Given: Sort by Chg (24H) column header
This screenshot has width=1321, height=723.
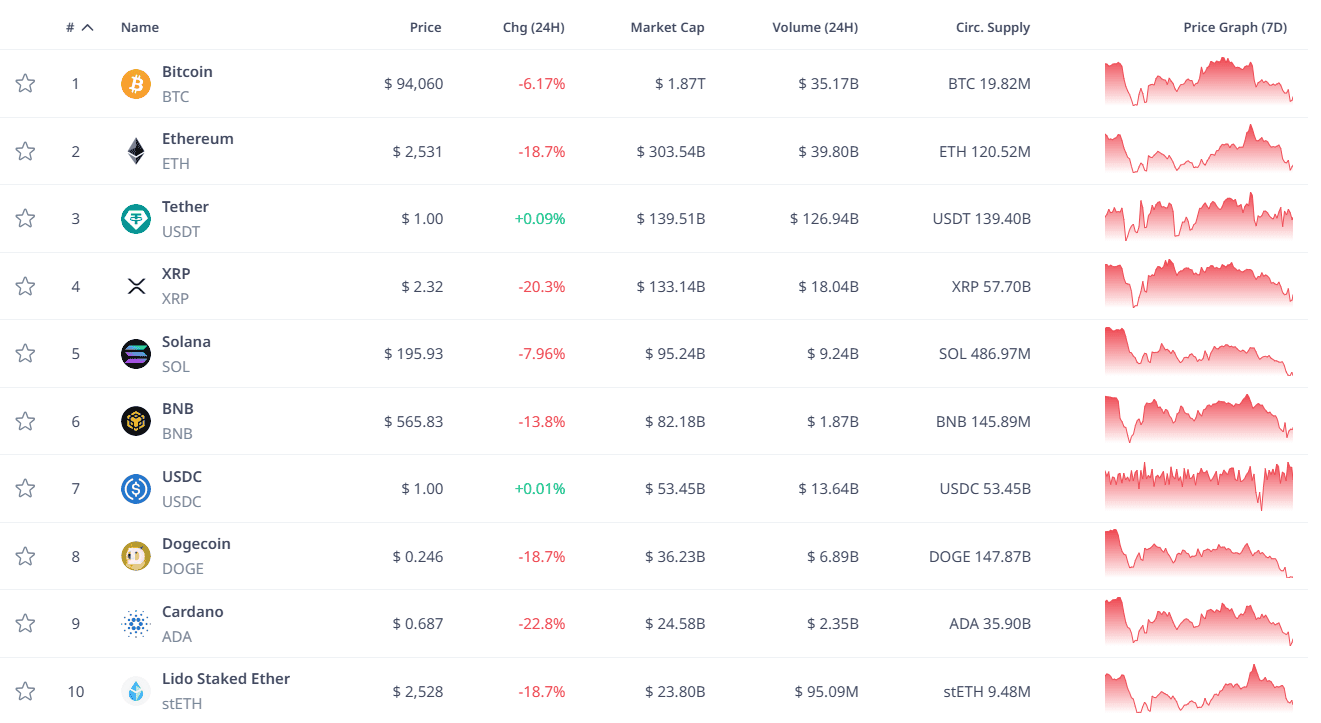Looking at the screenshot, I should coord(533,27).
